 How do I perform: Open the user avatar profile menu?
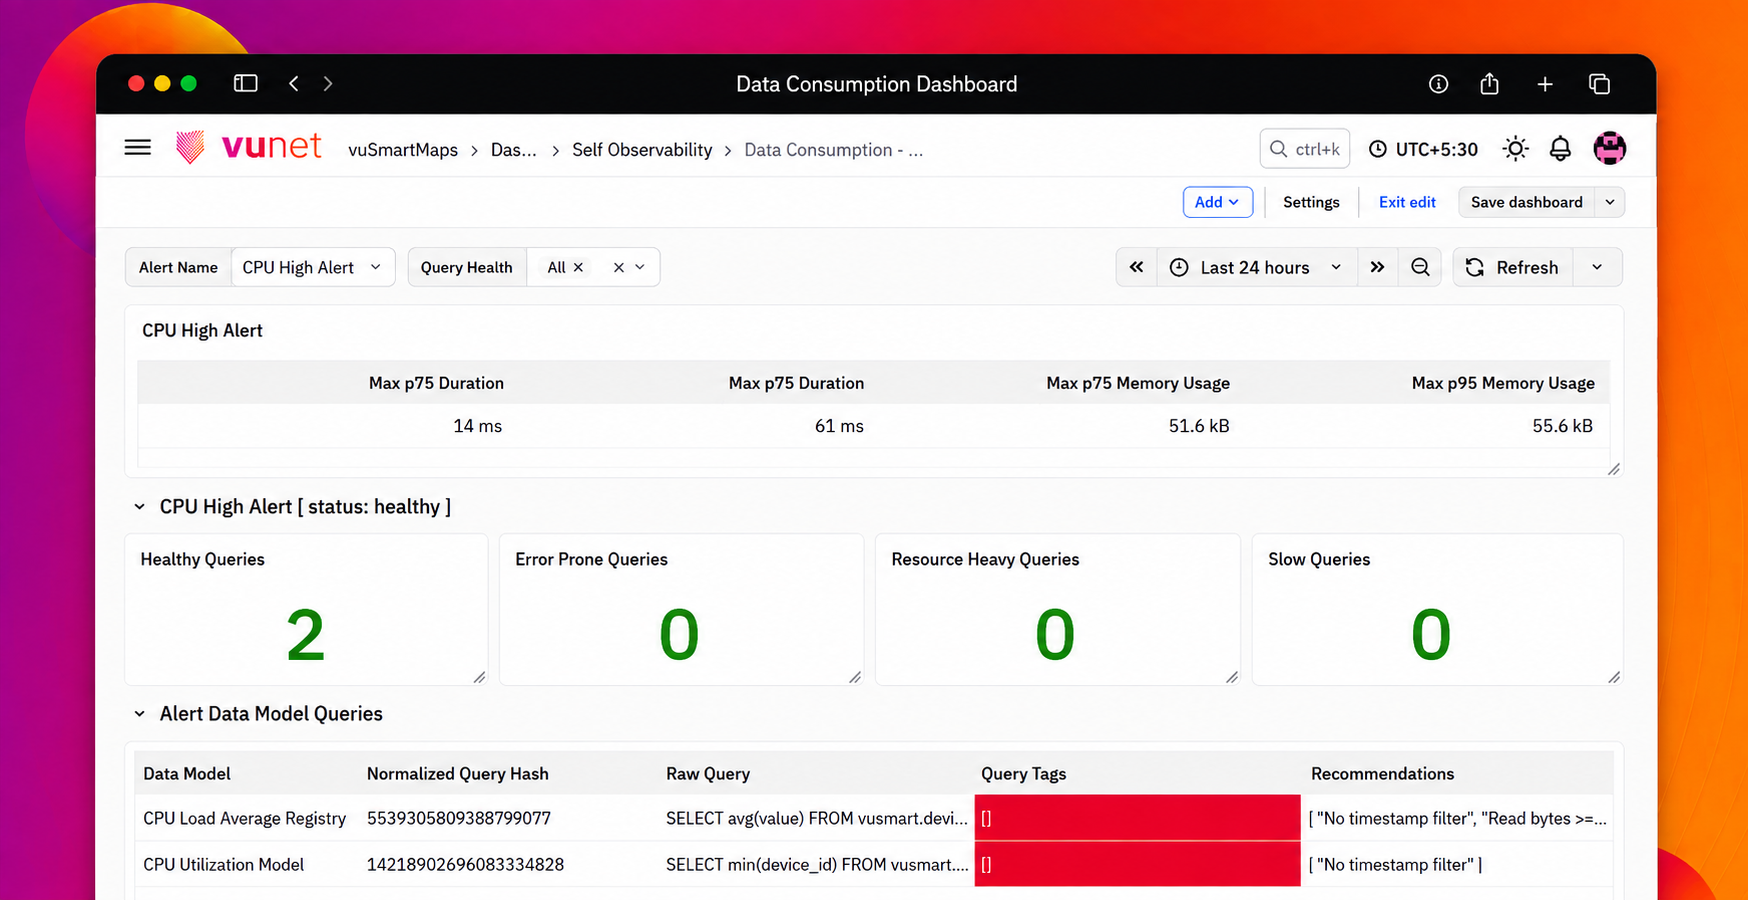point(1609,148)
